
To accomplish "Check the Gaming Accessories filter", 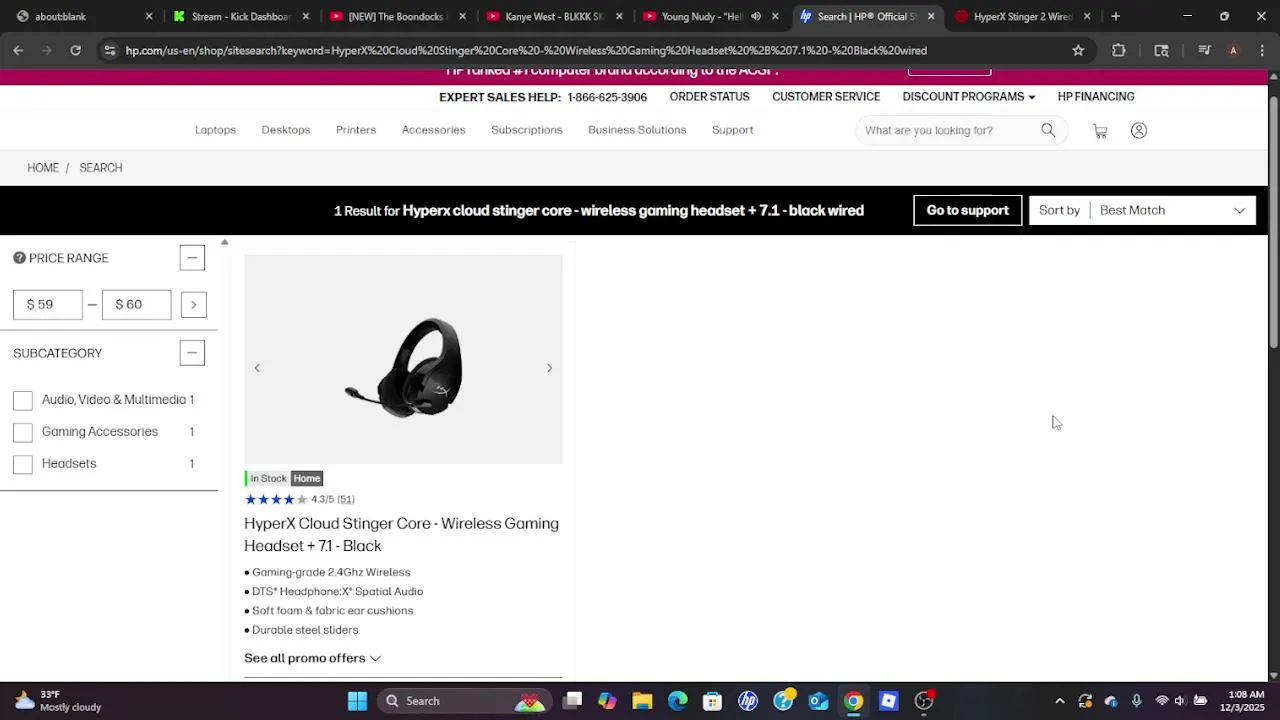I will pyautogui.click(x=23, y=432).
